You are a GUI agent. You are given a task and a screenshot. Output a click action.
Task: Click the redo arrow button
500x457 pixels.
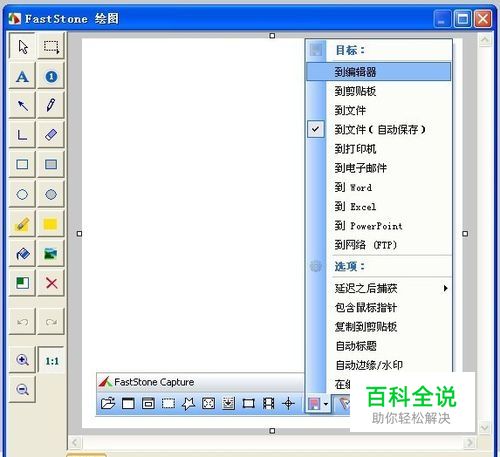click(x=51, y=322)
